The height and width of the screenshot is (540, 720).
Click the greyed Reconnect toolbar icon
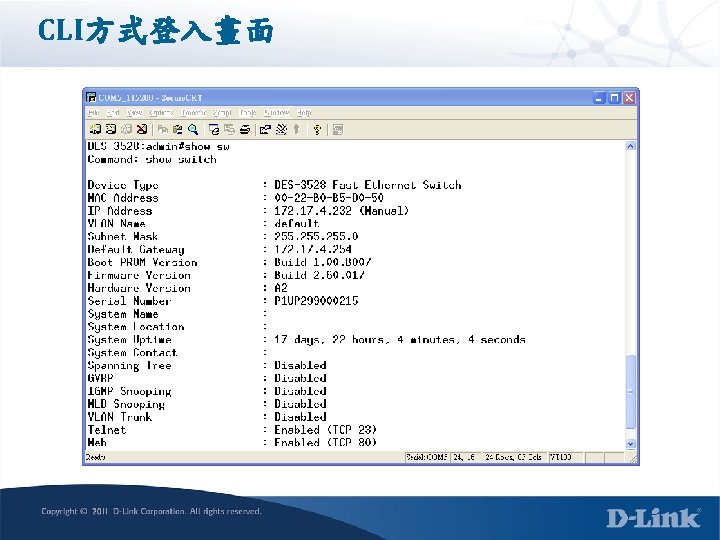click(126, 129)
